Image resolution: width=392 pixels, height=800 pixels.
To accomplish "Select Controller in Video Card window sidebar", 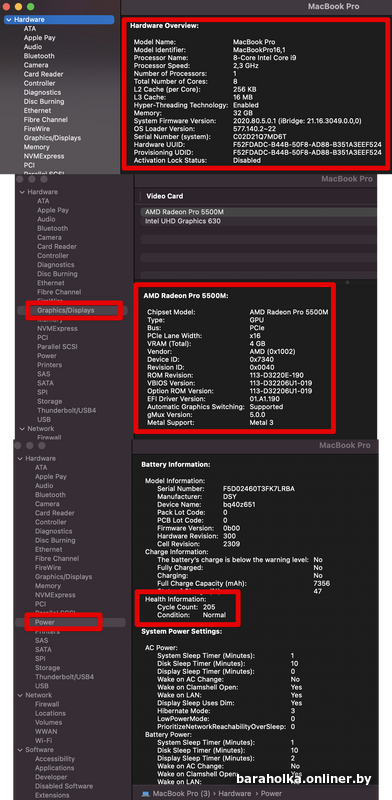I will tap(53, 256).
